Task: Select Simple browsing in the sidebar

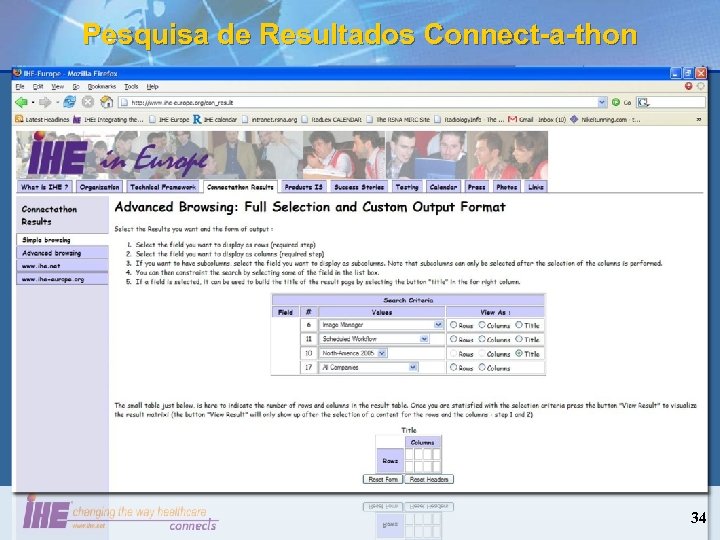Action: tap(62, 240)
